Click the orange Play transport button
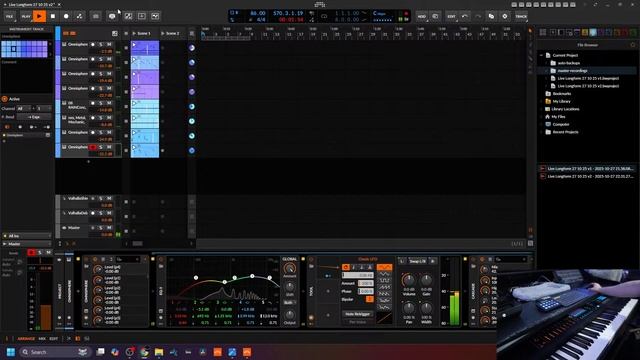Viewport: 640px width, 360px height. click(x=39, y=16)
